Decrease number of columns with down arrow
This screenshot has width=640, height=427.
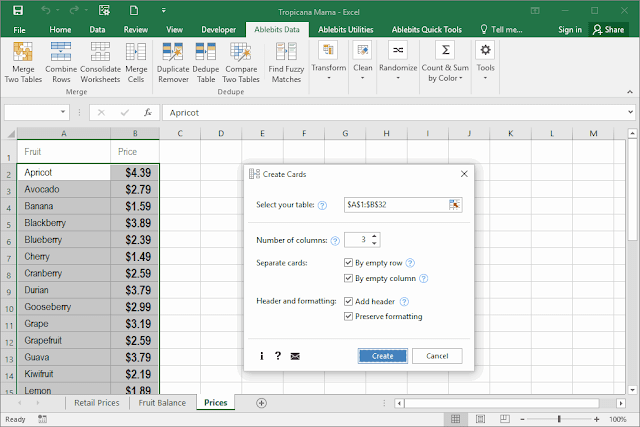click(x=374, y=243)
